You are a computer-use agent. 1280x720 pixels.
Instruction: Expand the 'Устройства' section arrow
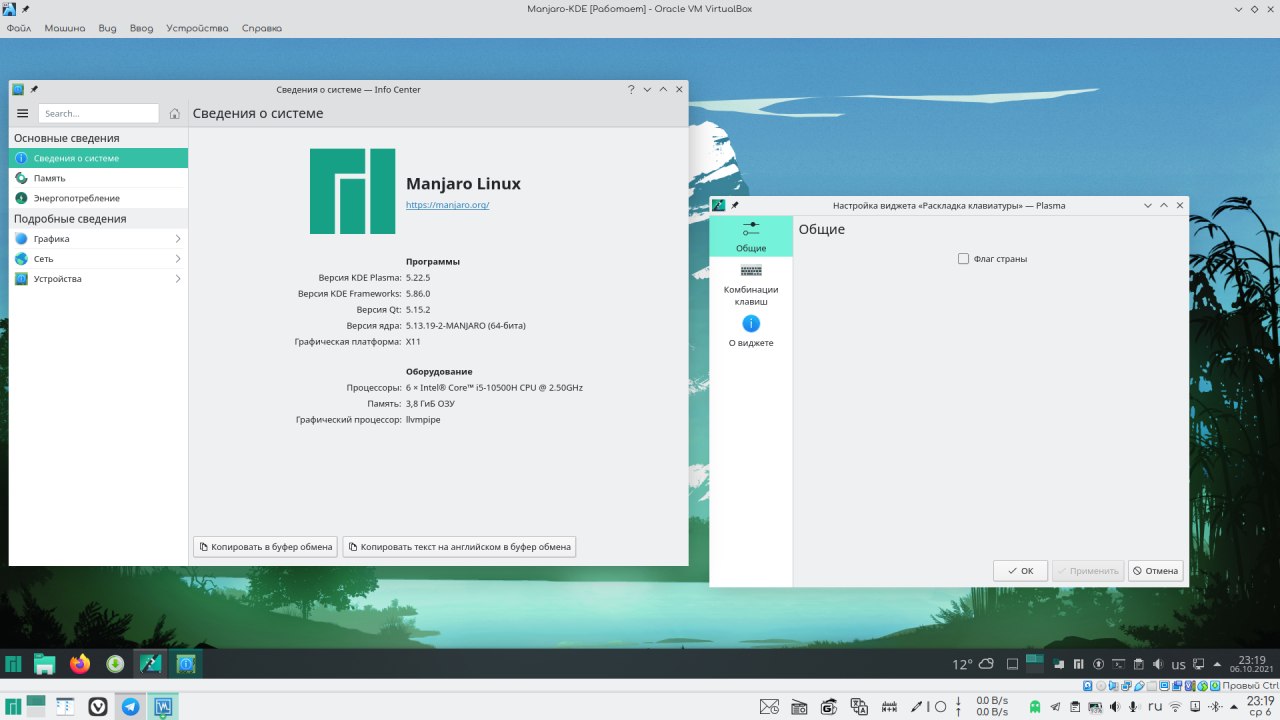[178, 279]
